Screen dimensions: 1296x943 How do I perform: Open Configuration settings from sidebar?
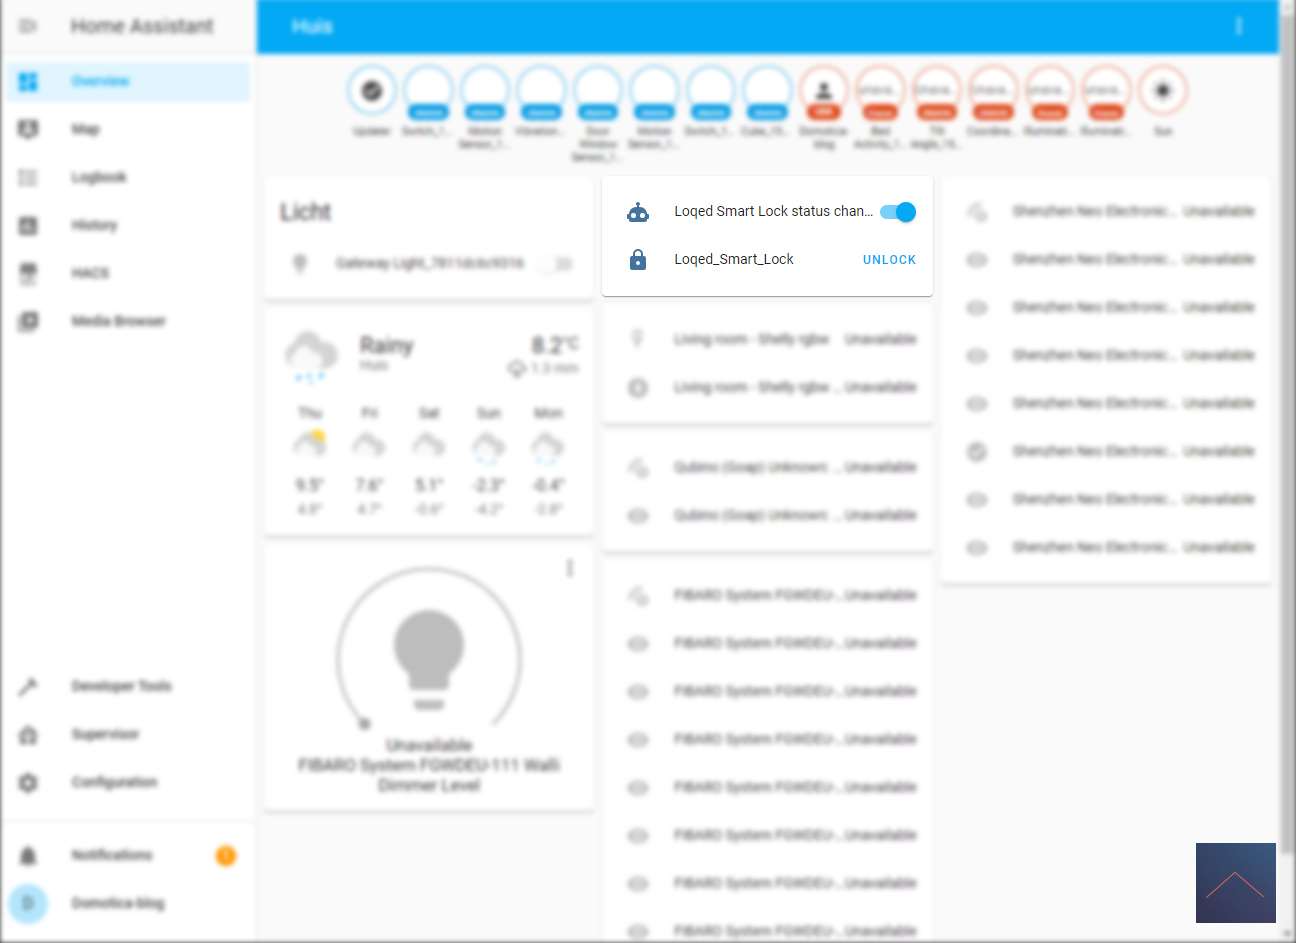113,782
